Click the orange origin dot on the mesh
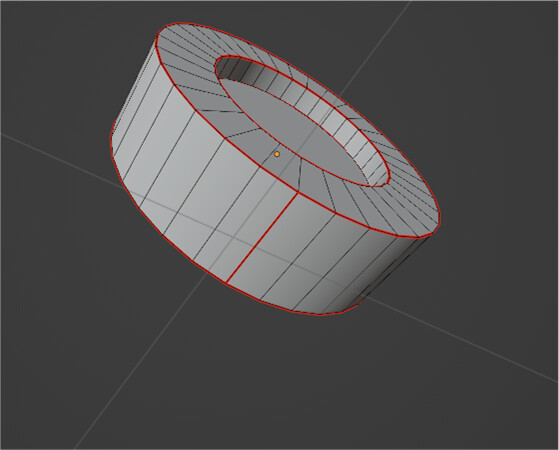The height and width of the screenshot is (450, 559). point(277,154)
